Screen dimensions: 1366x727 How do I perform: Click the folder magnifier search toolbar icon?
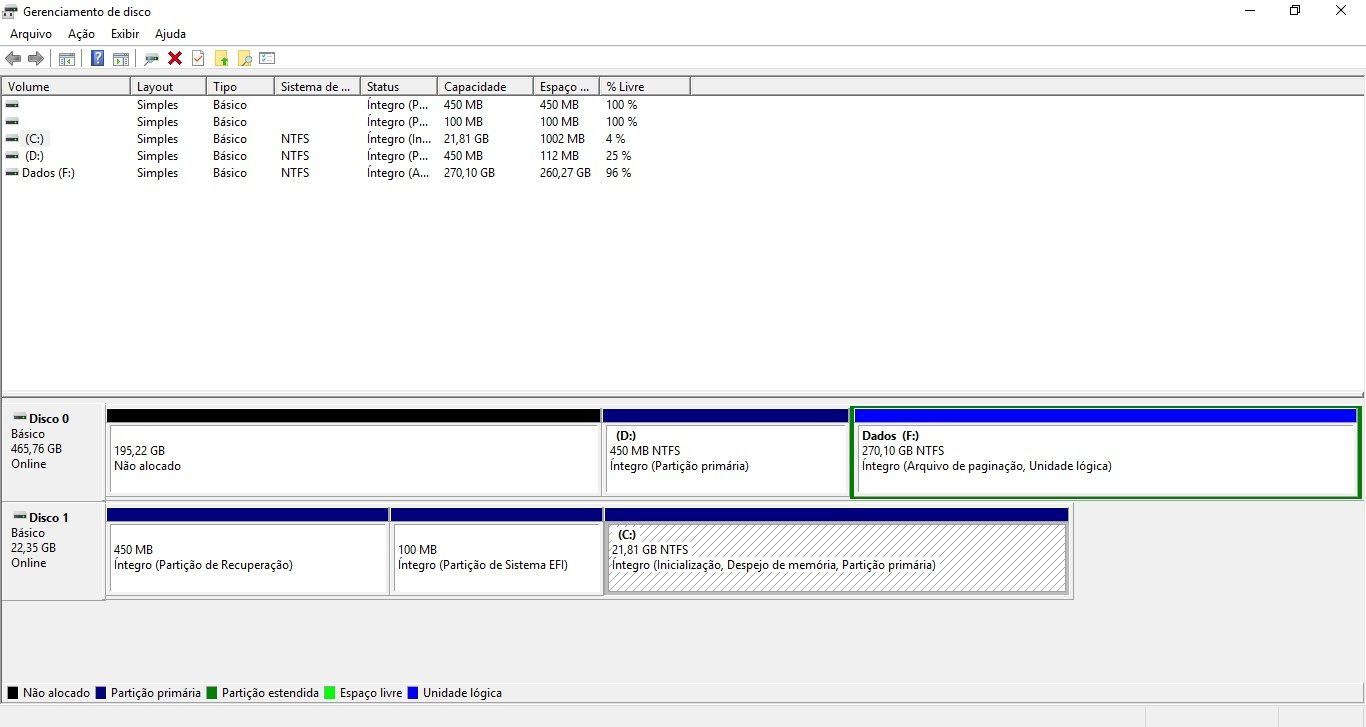click(244, 58)
